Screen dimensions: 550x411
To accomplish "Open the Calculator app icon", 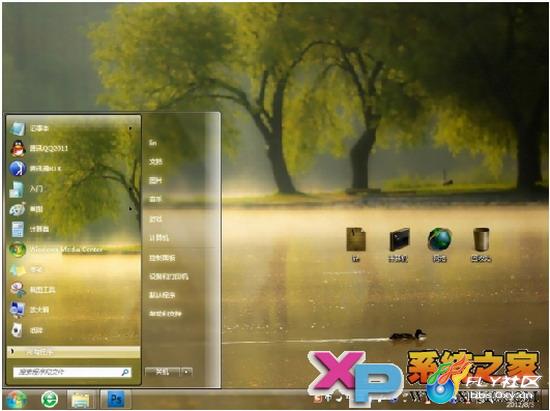I will pos(17,229).
